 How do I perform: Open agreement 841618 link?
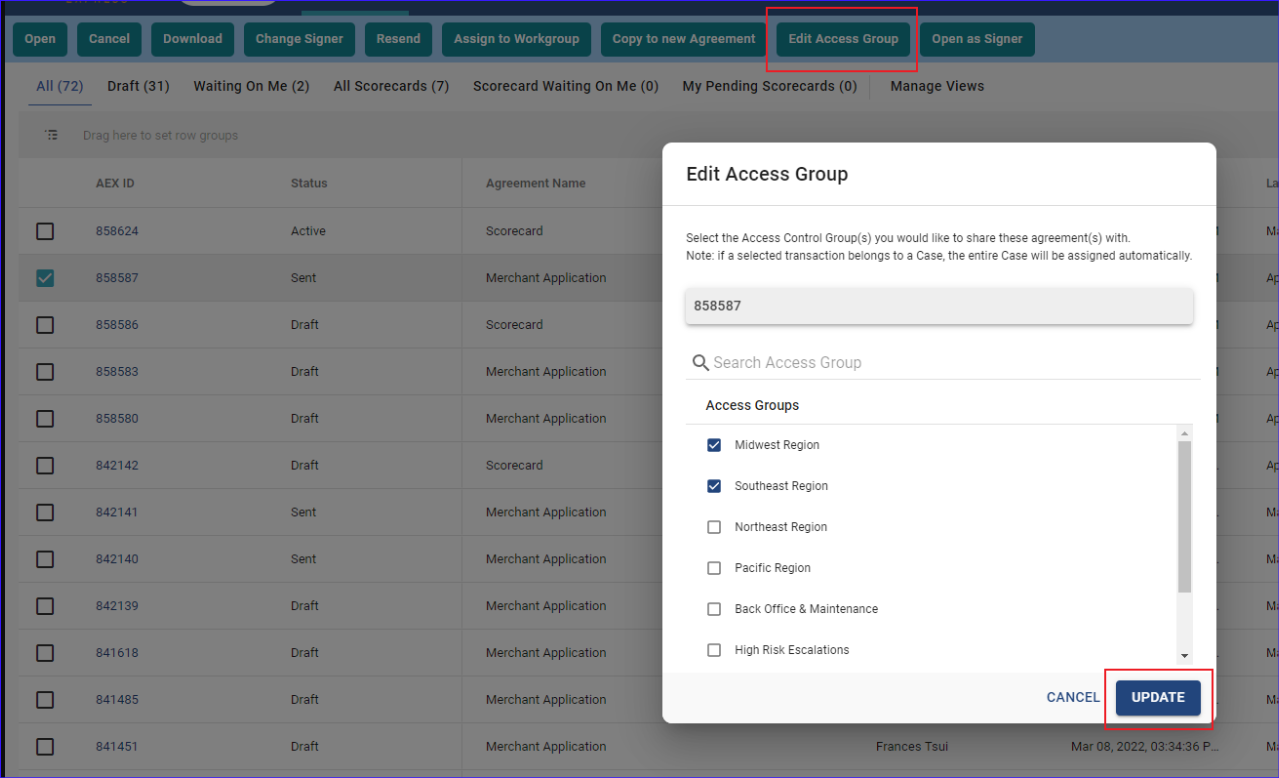click(117, 653)
